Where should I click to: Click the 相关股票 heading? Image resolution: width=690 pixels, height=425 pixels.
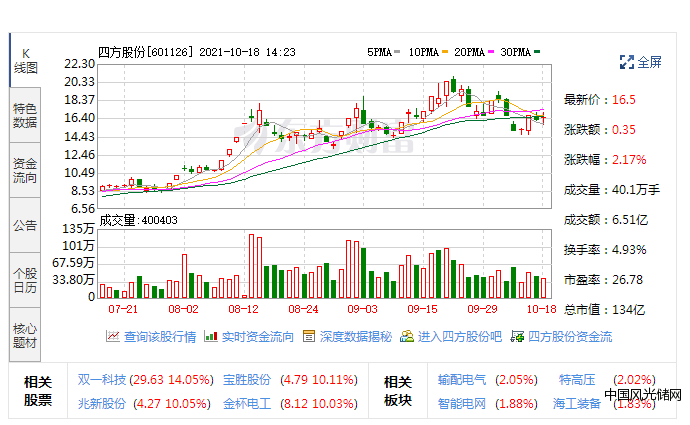[38, 391]
